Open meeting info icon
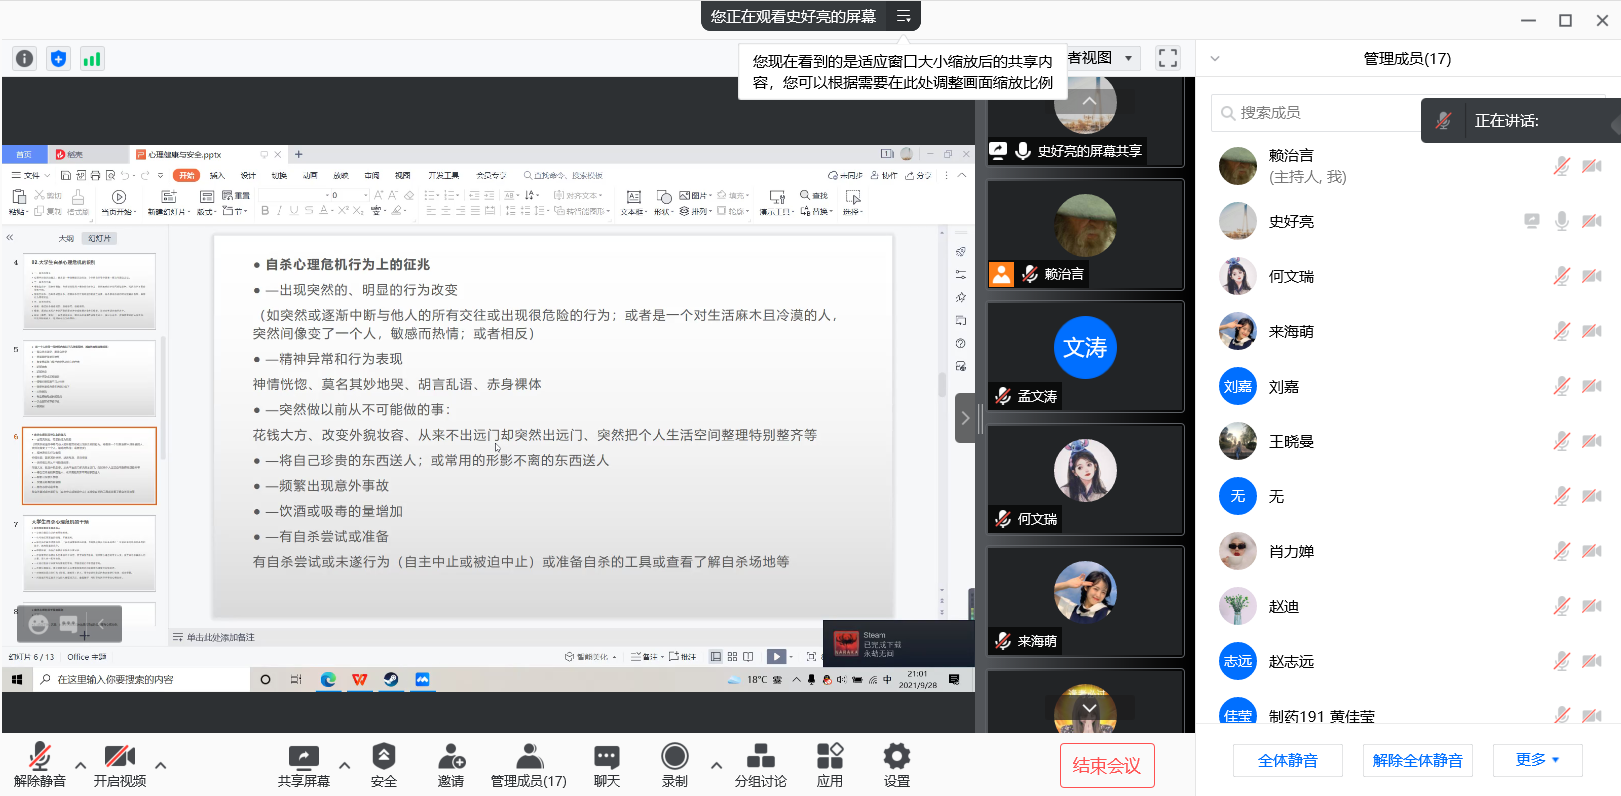The height and width of the screenshot is (796, 1621). point(25,59)
